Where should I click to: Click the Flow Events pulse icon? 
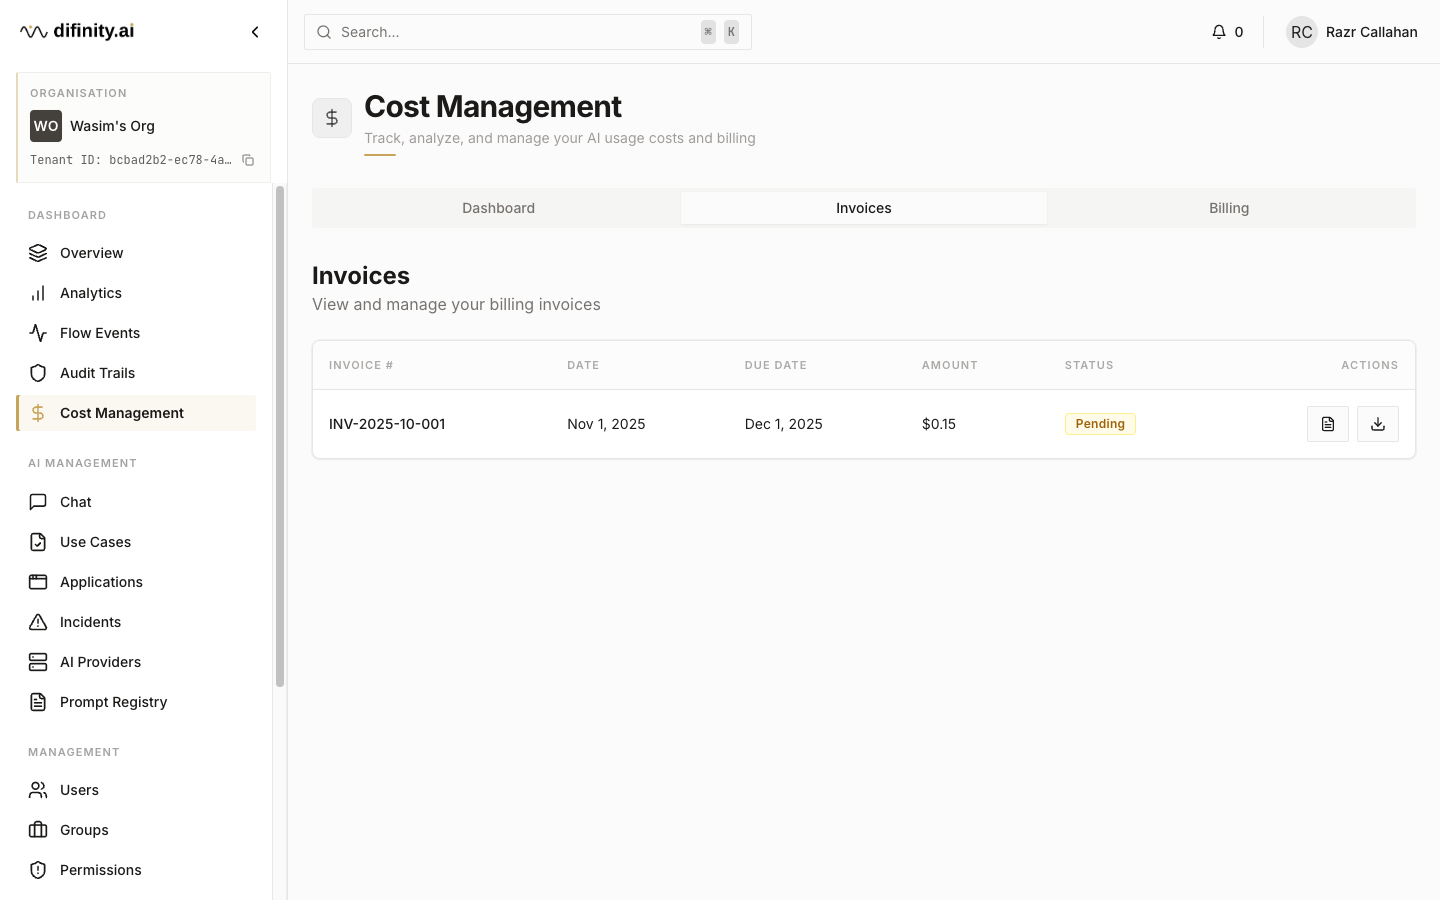click(38, 333)
